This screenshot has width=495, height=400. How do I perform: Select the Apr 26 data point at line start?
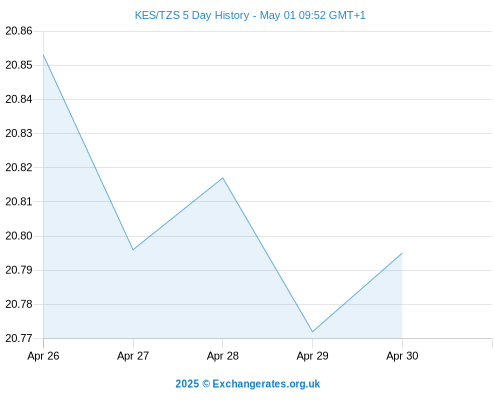pos(43,55)
